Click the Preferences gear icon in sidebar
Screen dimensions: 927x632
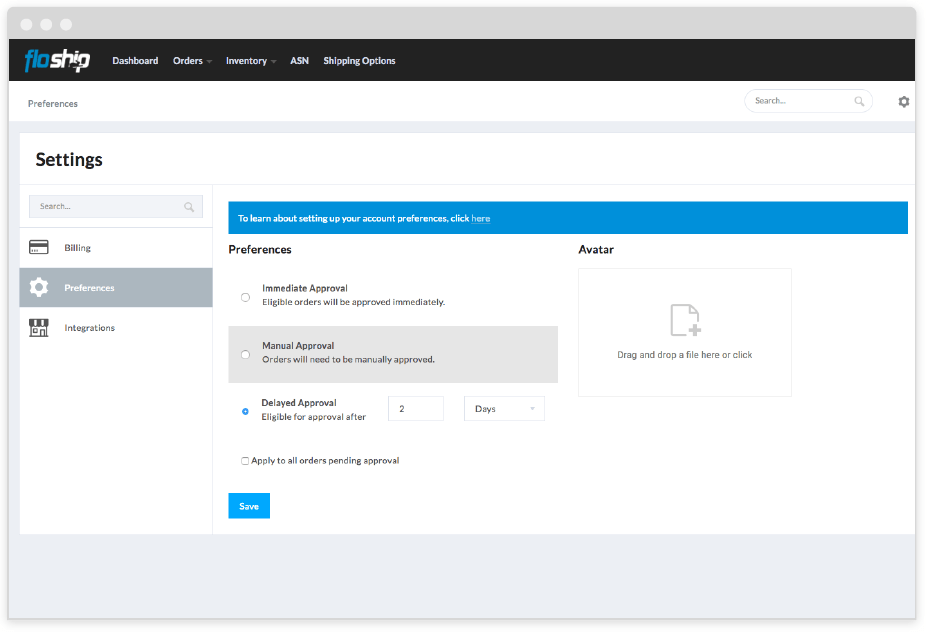pos(39,288)
